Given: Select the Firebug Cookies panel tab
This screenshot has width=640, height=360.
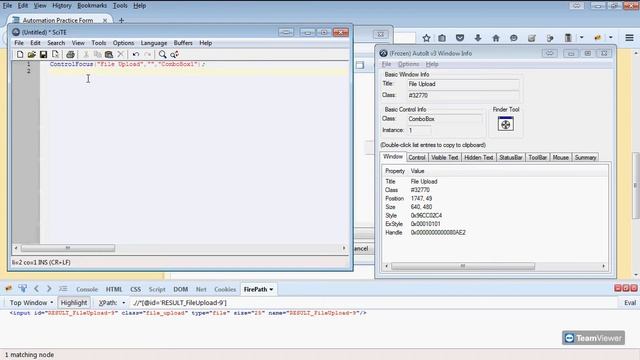Looking at the screenshot, I should [x=225, y=289].
